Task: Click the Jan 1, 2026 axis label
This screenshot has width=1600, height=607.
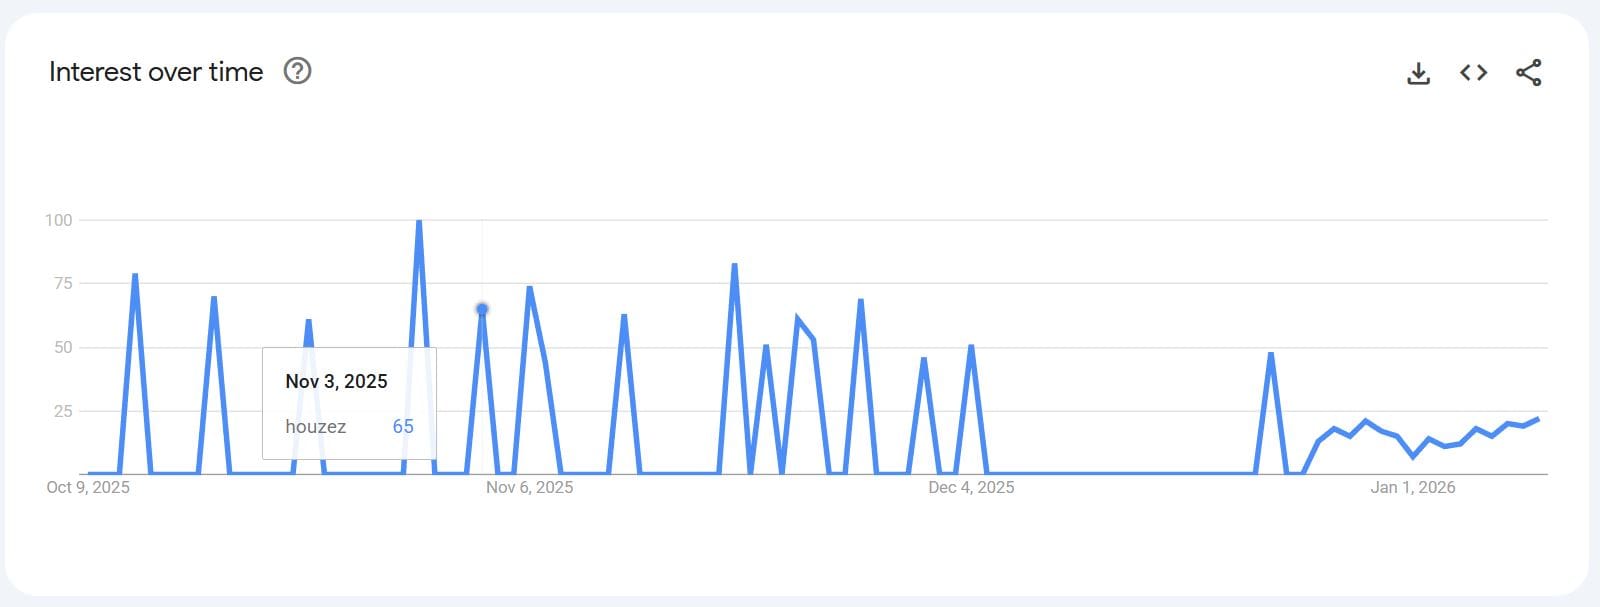Action: pos(1414,488)
